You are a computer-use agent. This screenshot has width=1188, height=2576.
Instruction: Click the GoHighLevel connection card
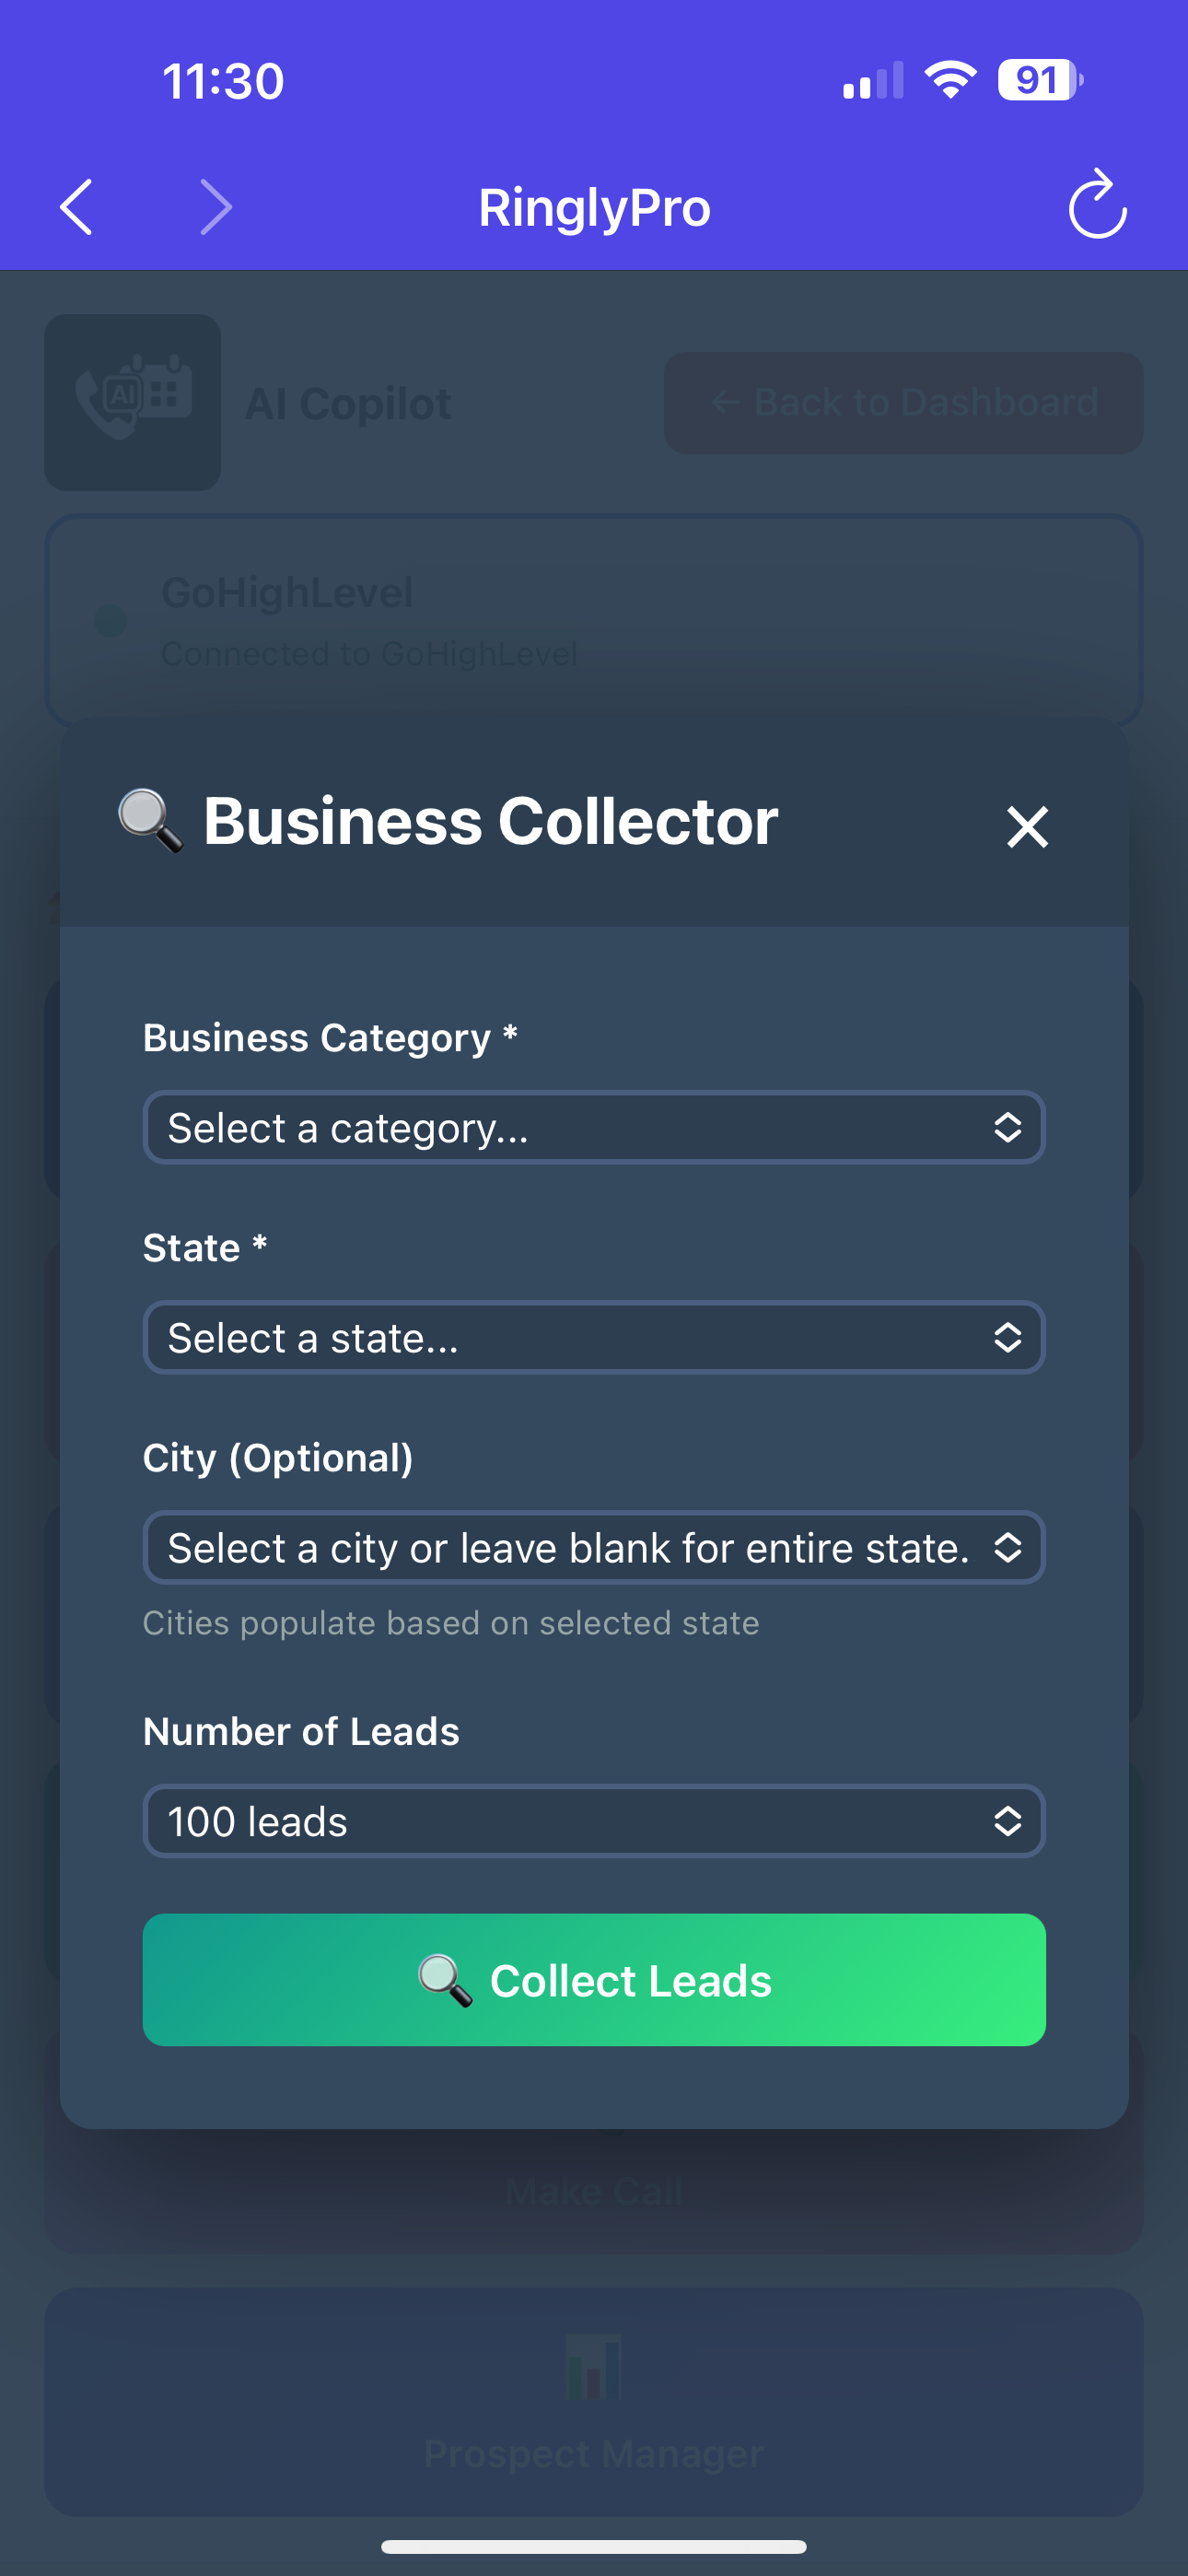point(594,620)
